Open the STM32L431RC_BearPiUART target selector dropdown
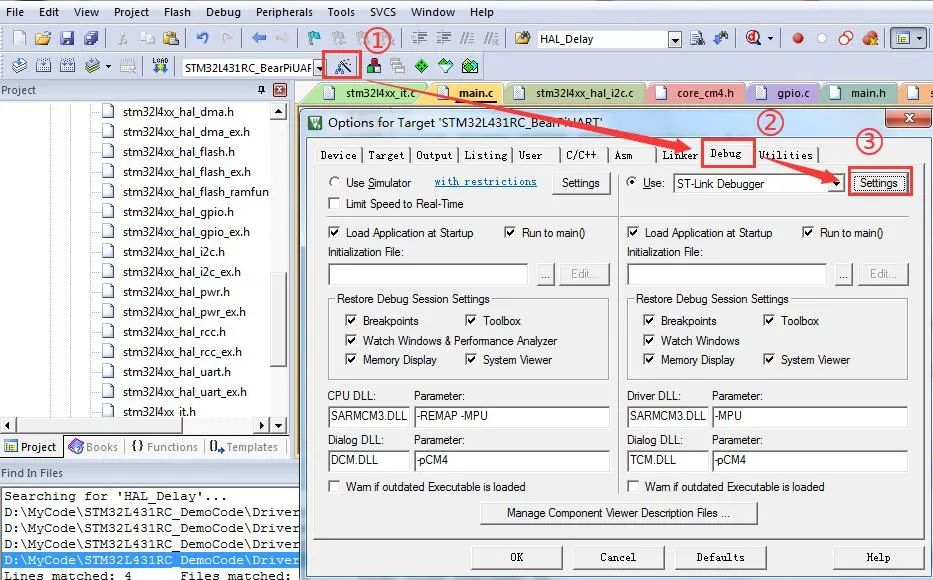 click(x=320, y=68)
